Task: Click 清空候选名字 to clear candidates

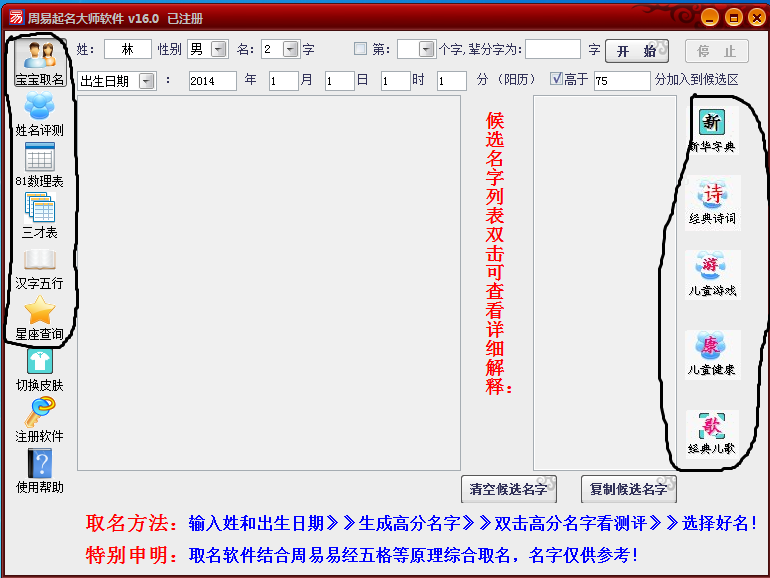Action: [508, 489]
